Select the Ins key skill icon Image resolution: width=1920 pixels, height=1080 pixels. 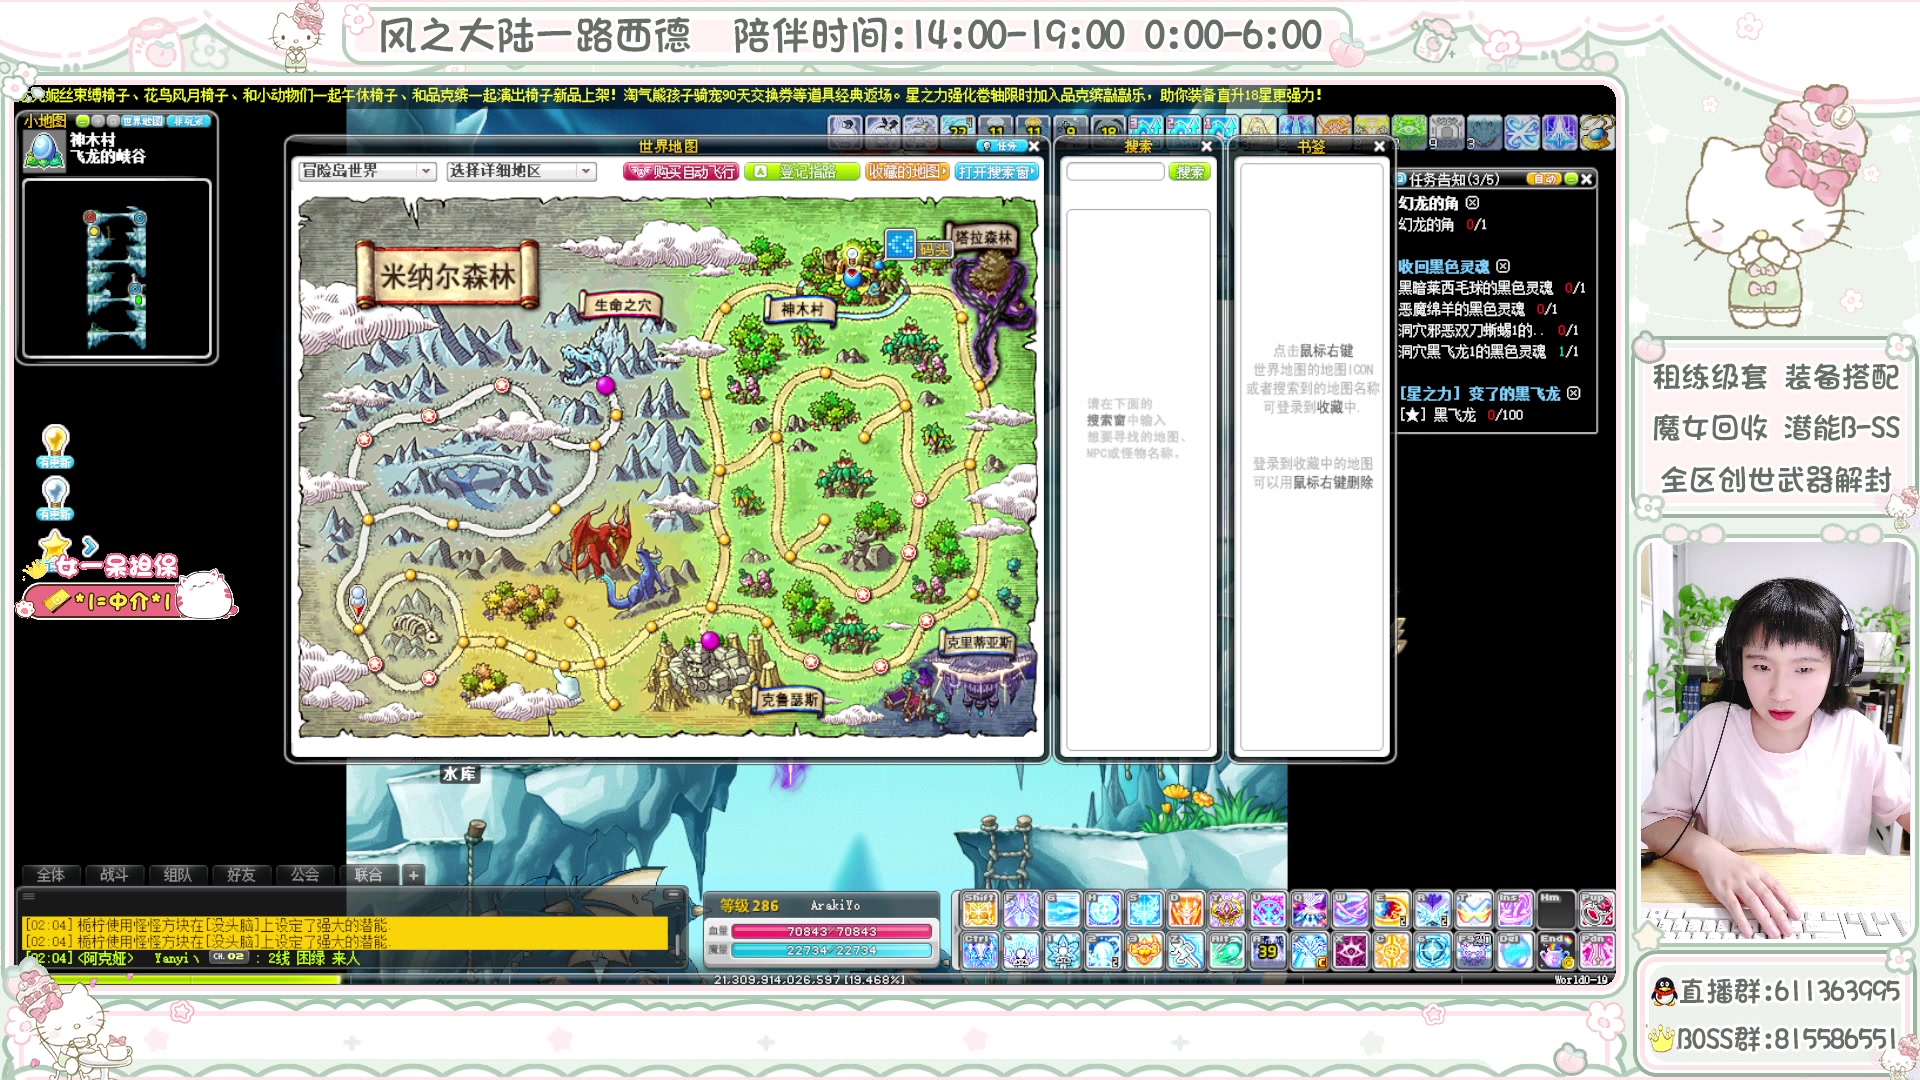pos(1514,910)
